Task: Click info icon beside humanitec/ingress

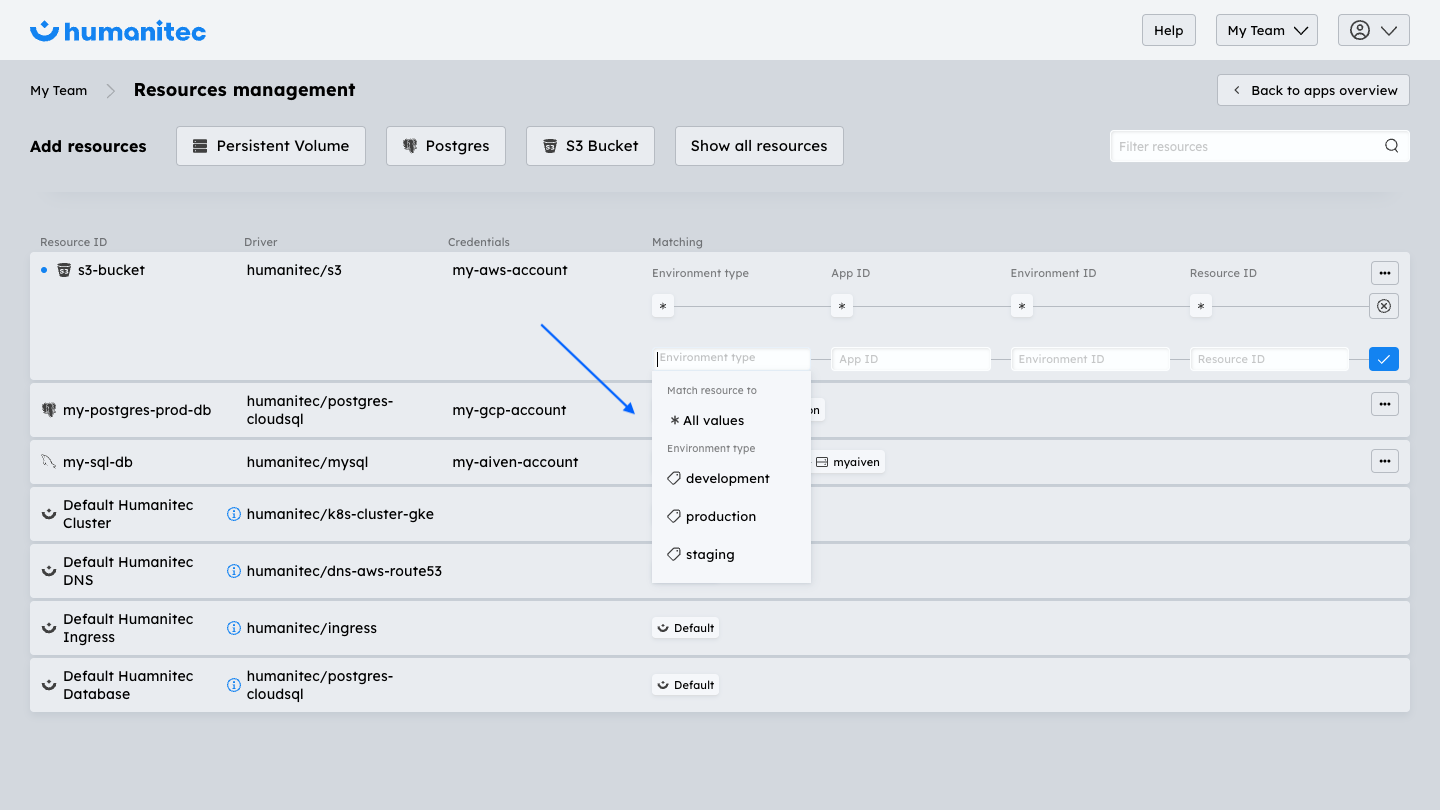Action: (x=234, y=628)
